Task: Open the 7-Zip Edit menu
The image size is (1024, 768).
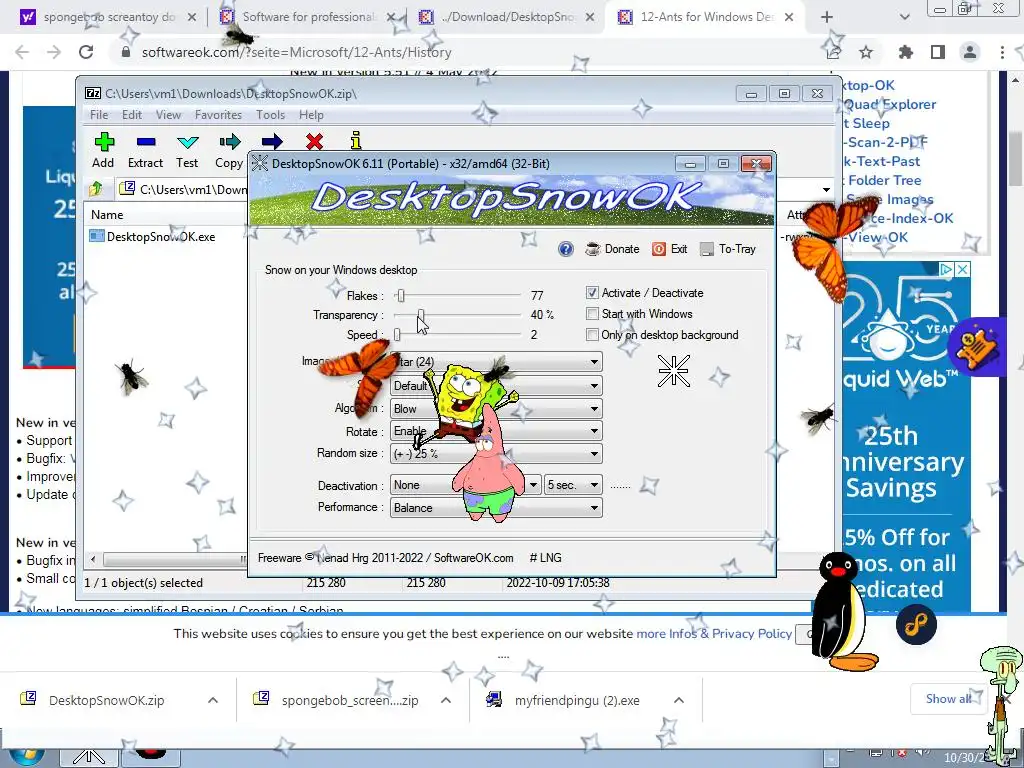Action: [x=132, y=115]
